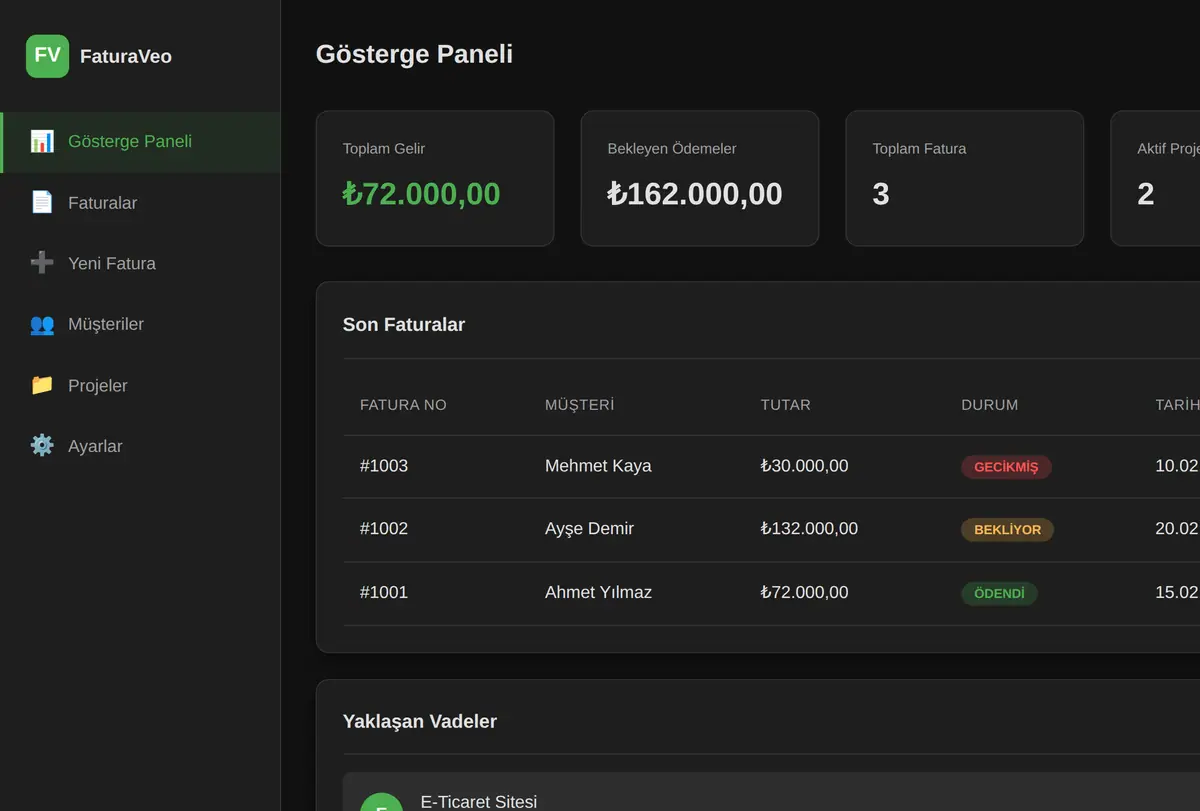Click the DURUM column header
1200x811 pixels.
coord(990,405)
